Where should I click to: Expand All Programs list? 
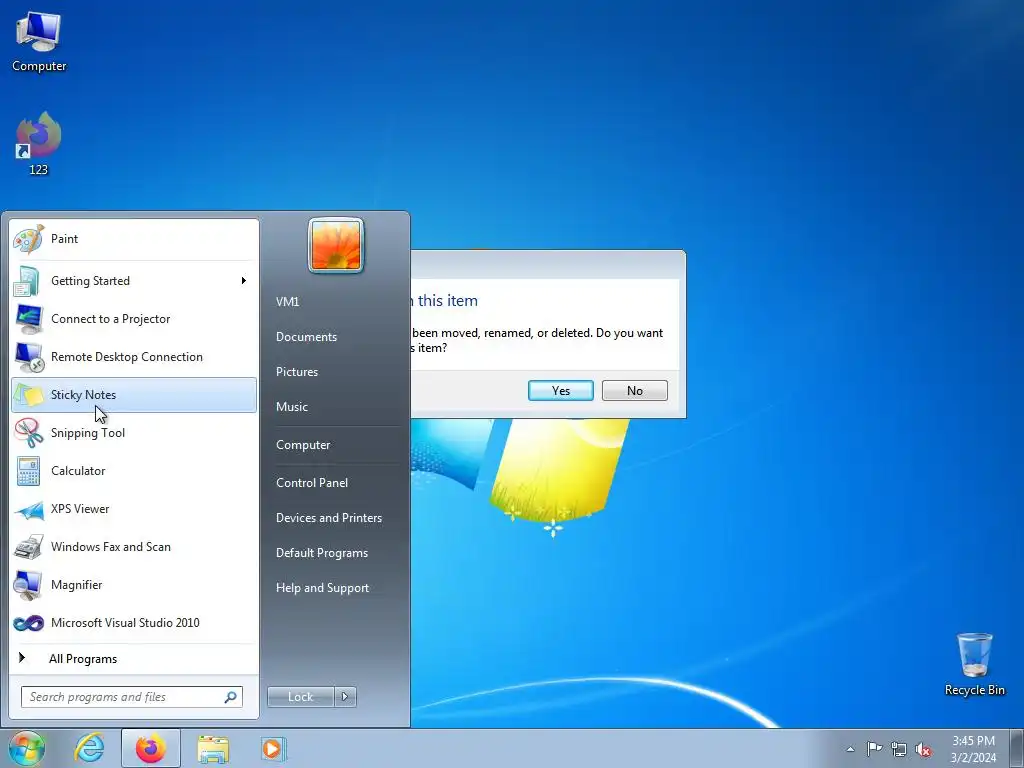click(134, 659)
